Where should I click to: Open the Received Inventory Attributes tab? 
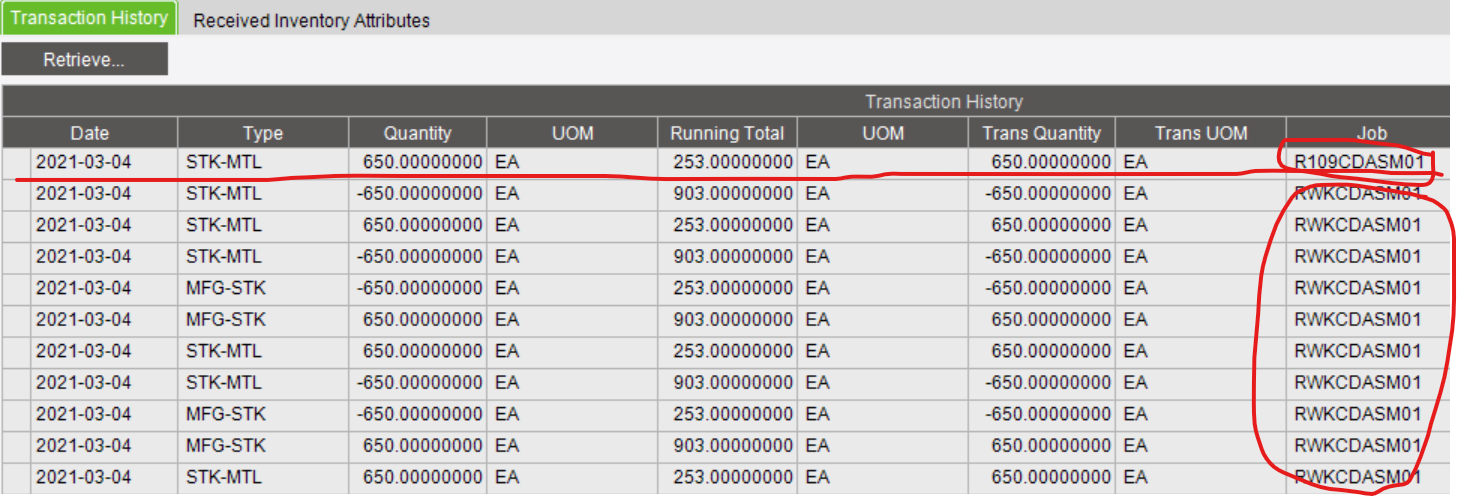[x=311, y=20]
